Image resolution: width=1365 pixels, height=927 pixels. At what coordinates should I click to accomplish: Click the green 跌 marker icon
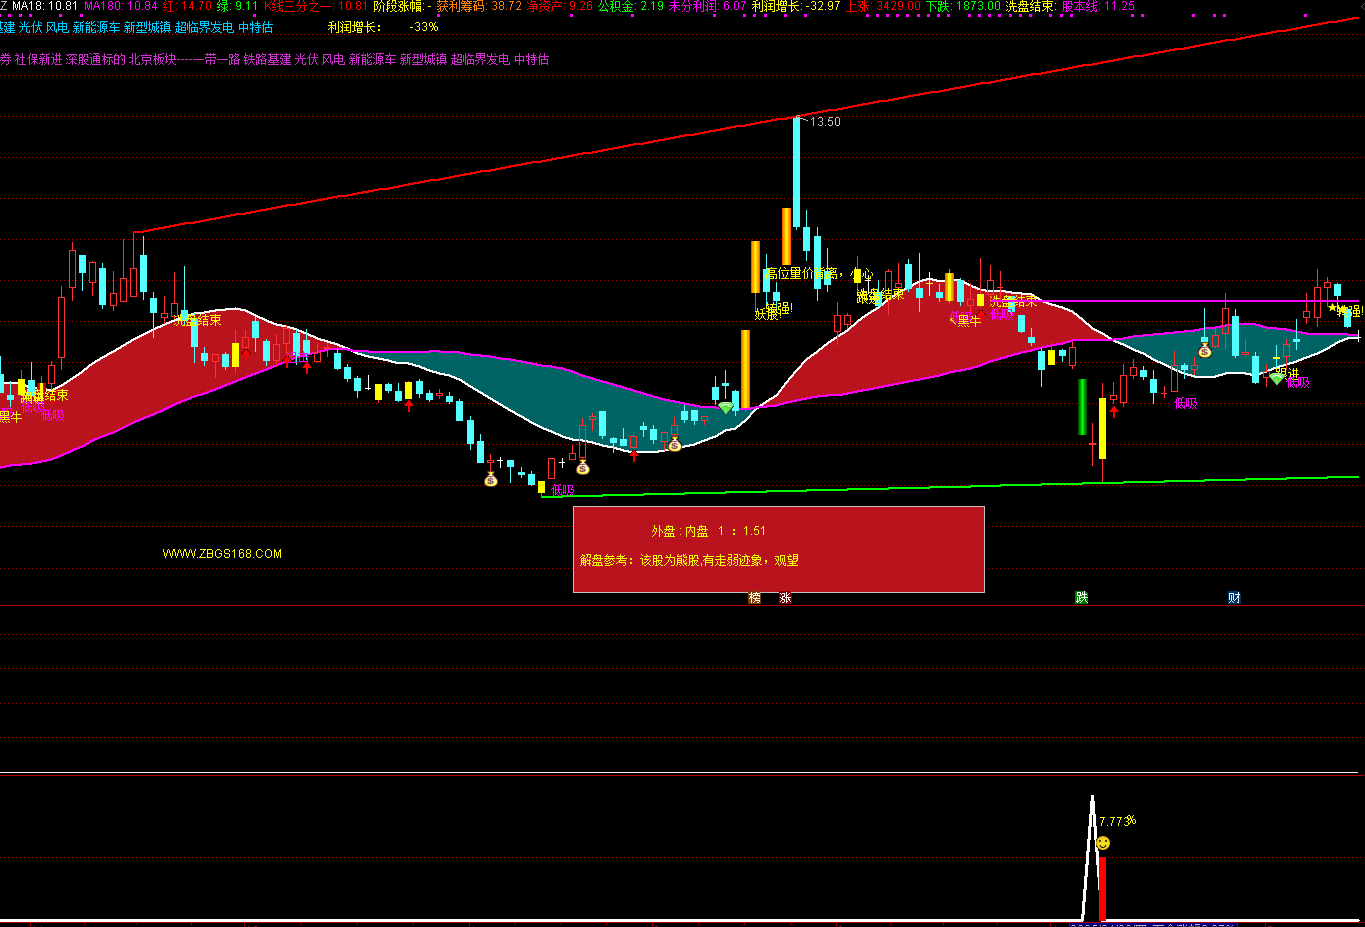[x=1082, y=598]
